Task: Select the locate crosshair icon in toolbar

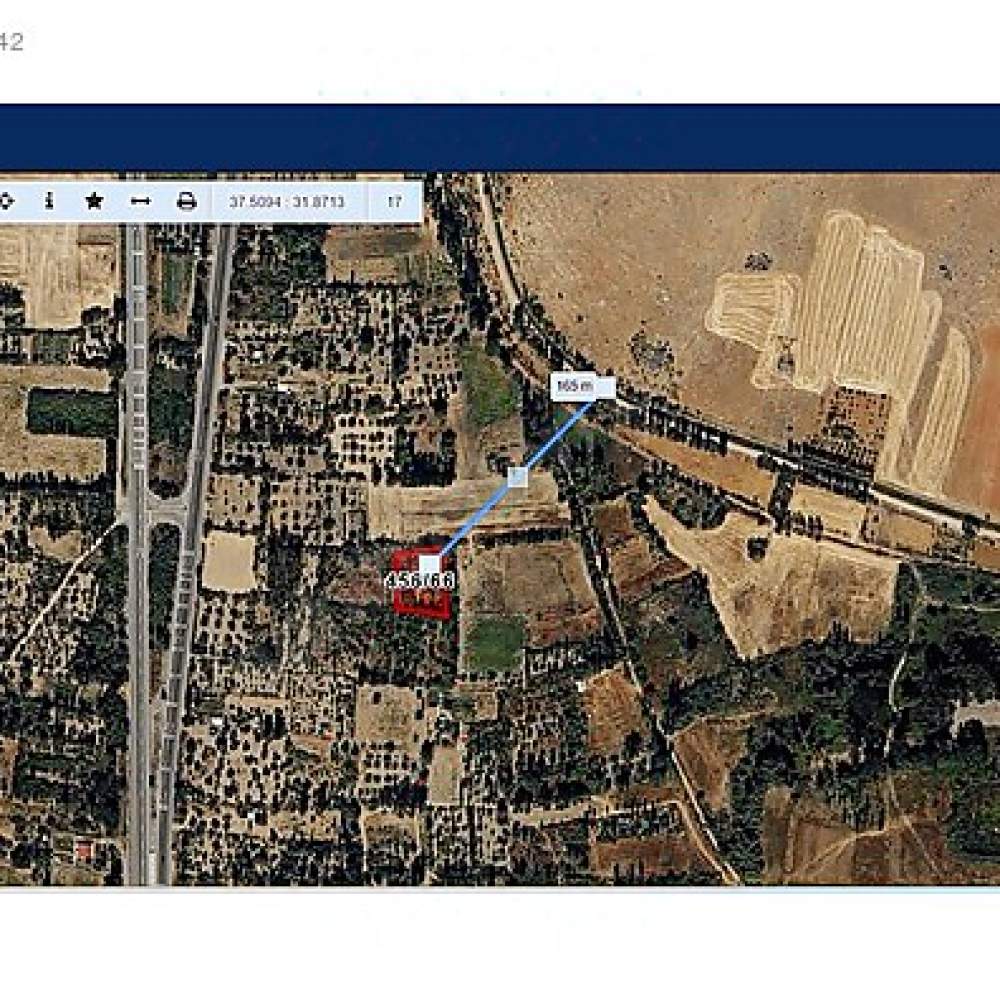Action: (5, 202)
